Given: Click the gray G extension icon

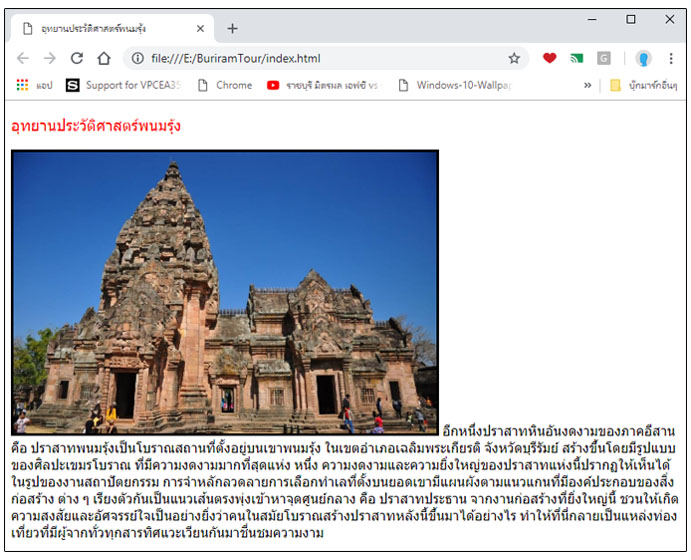Looking at the screenshot, I should [604, 59].
